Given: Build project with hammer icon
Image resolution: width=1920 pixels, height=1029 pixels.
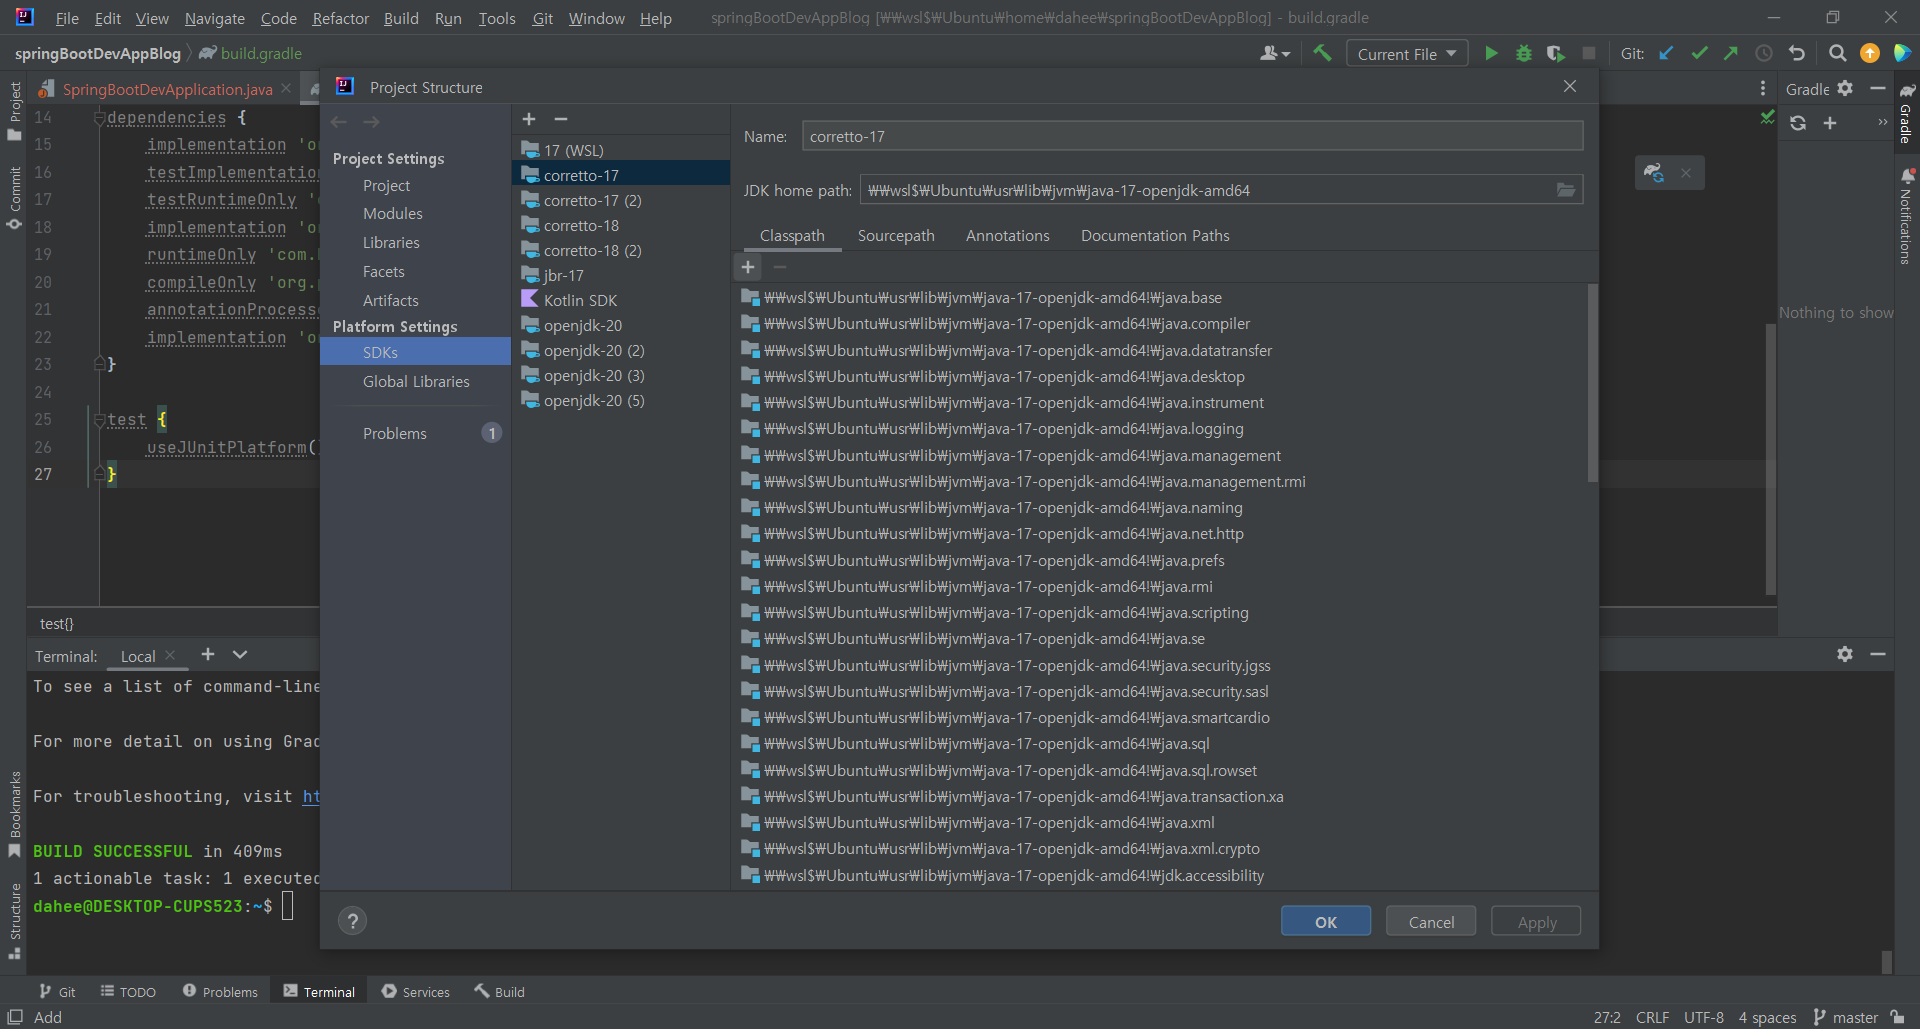Looking at the screenshot, I should coord(1322,53).
